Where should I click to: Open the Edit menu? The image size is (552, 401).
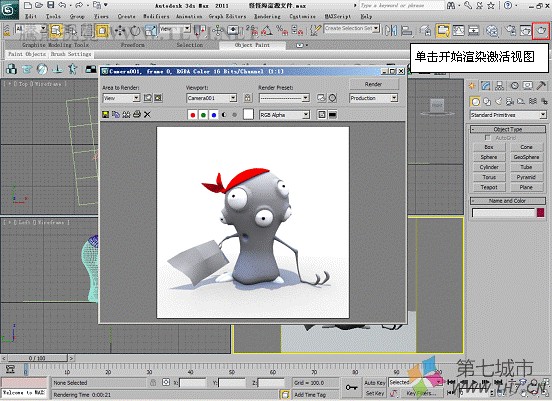point(31,16)
